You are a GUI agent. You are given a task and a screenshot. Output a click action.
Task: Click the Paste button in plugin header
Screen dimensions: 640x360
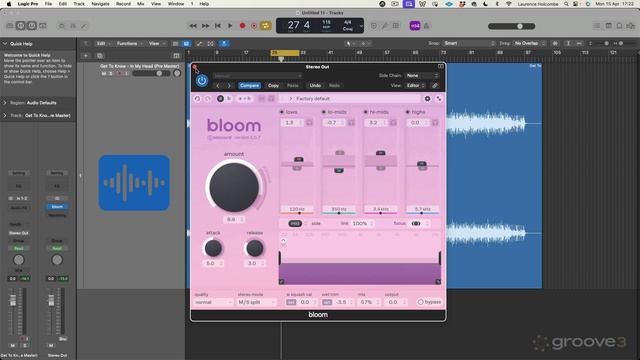coord(293,86)
